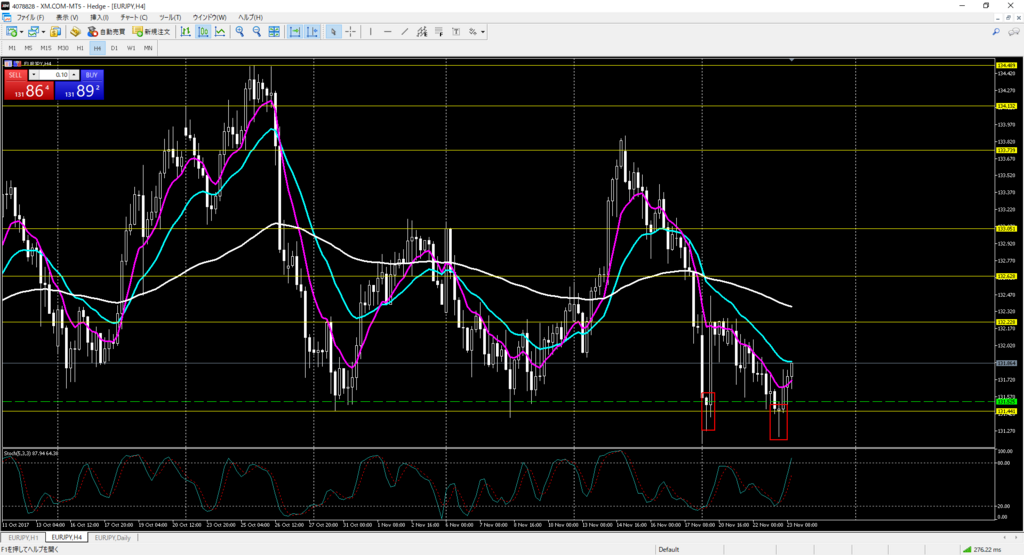Viewport: 1024px width, 555px height.
Task: Open the new chart dropdown arrow
Action: (x=22, y=32)
